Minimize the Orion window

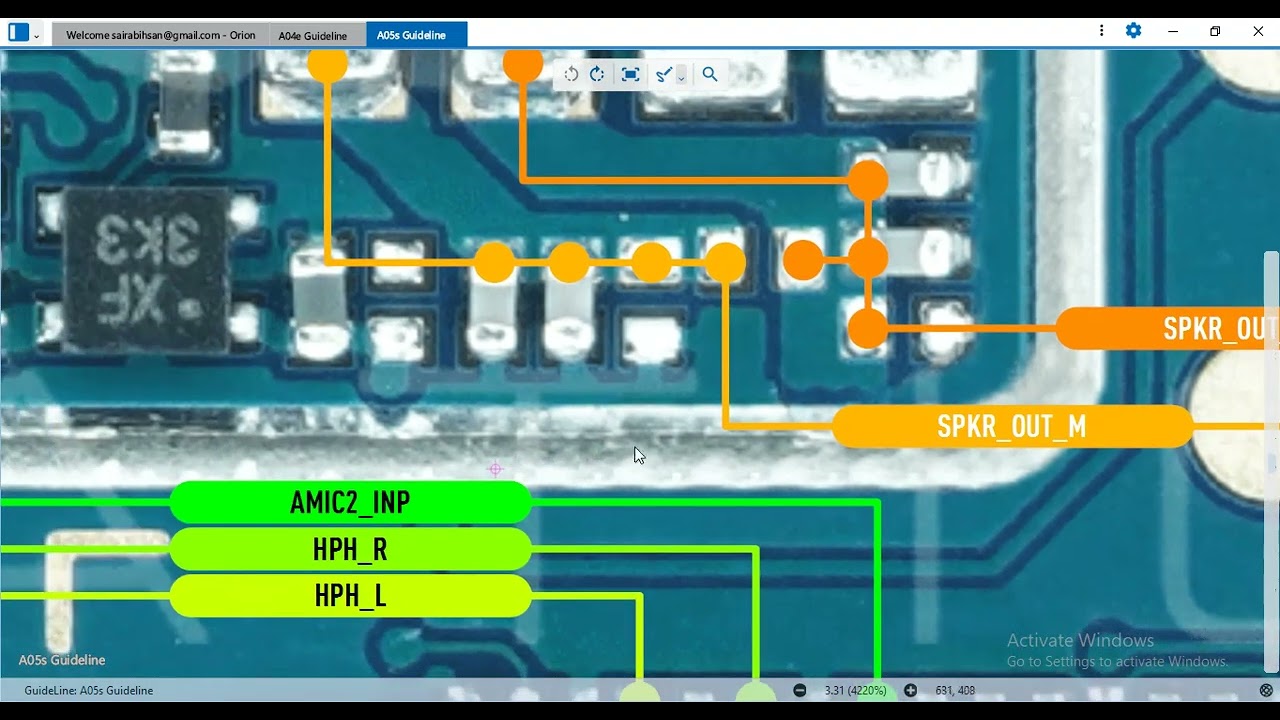coord(1173,31)
